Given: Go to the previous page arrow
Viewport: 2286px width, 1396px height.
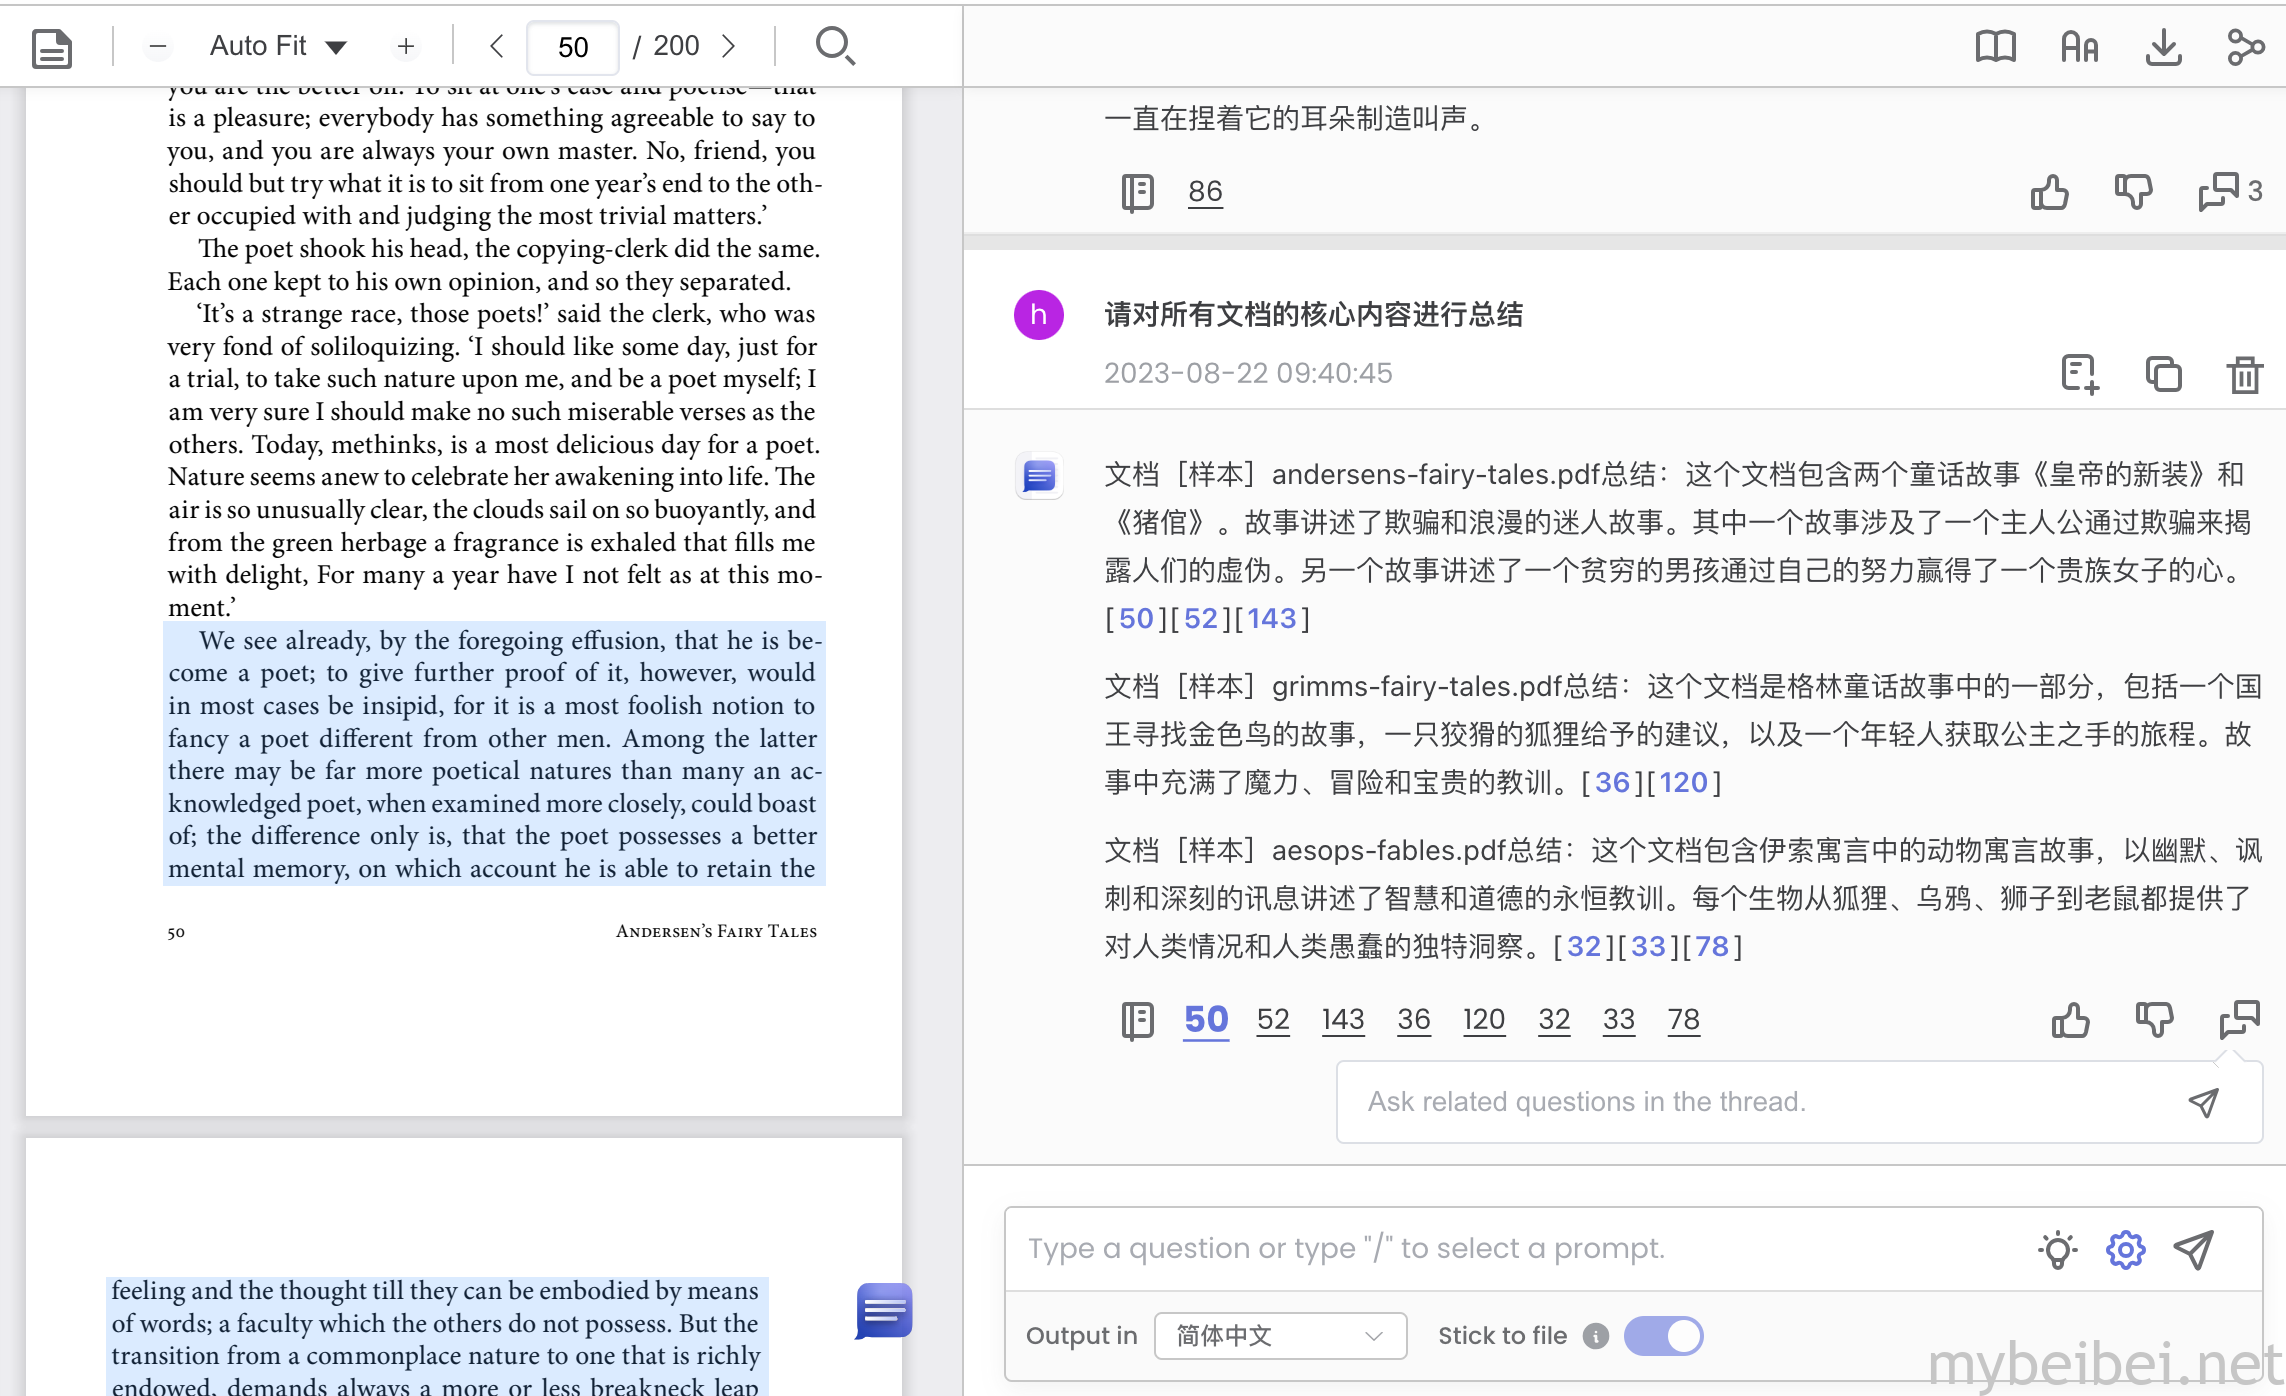Looking at the screenshot, I should click(x=497, y=46).
